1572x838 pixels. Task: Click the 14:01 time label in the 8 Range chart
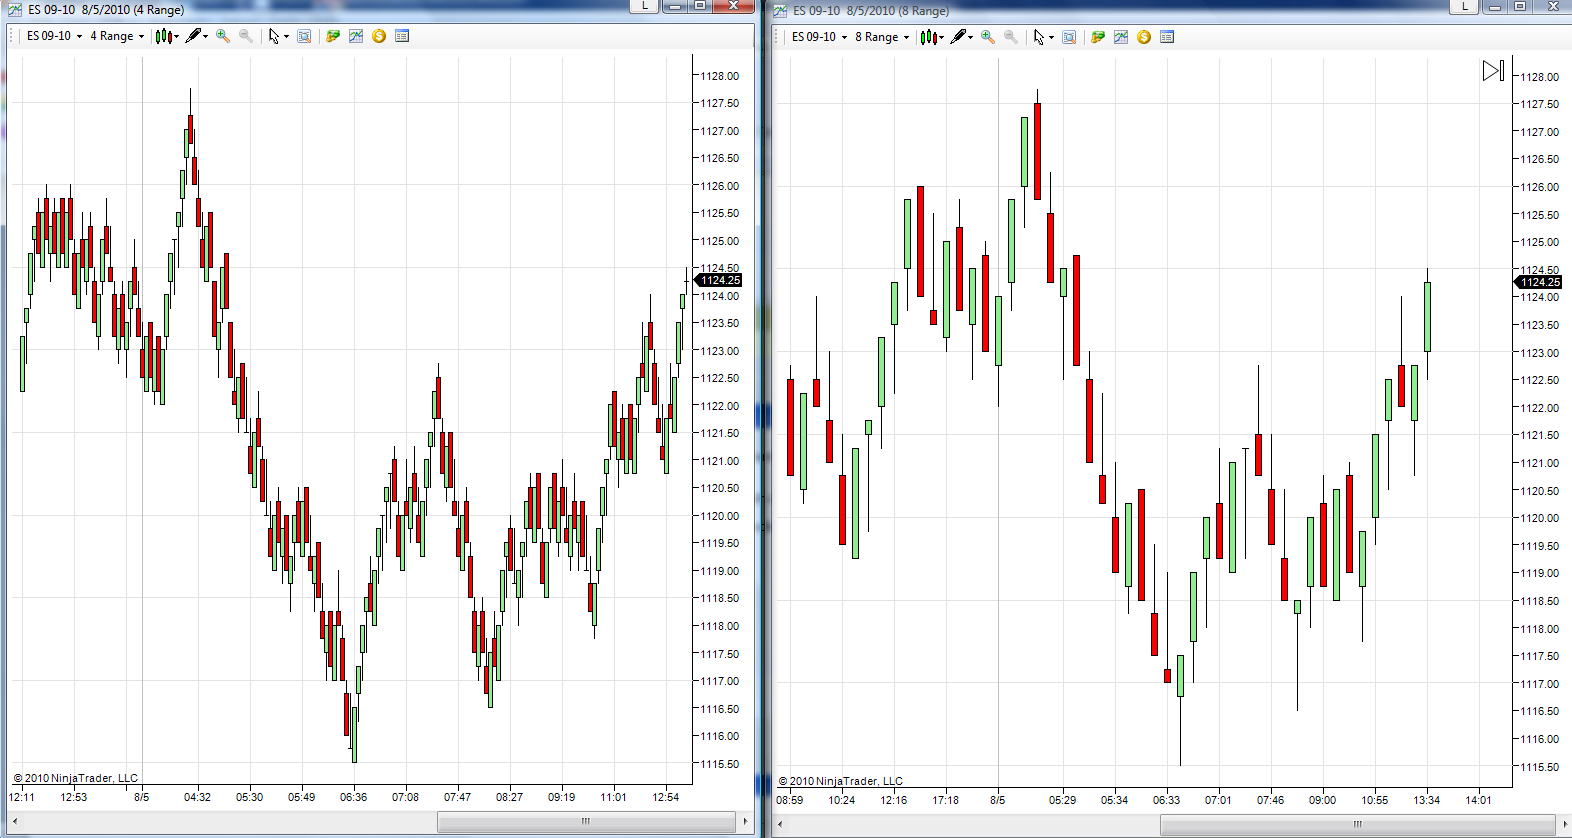point(1478,800)
